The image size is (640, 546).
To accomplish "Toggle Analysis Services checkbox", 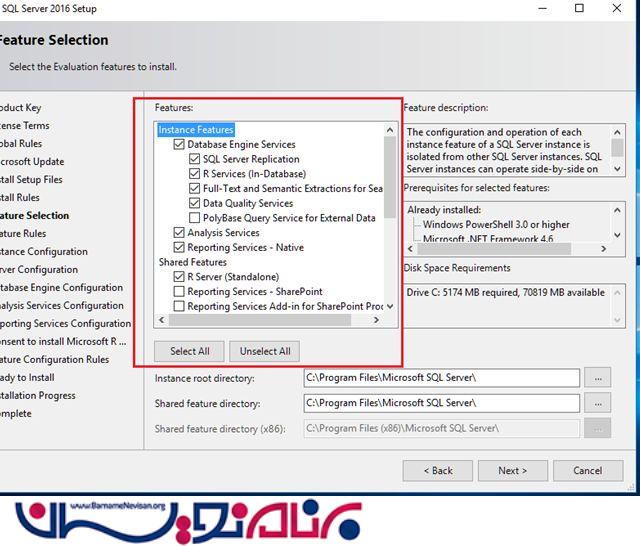I will tap(180, 233).
